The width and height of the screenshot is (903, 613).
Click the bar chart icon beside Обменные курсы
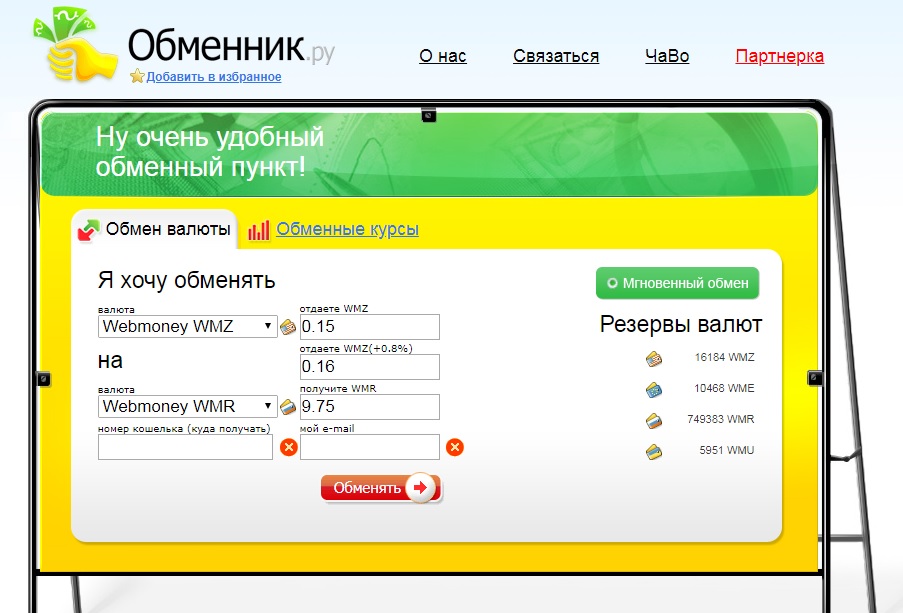click(259, 230)
